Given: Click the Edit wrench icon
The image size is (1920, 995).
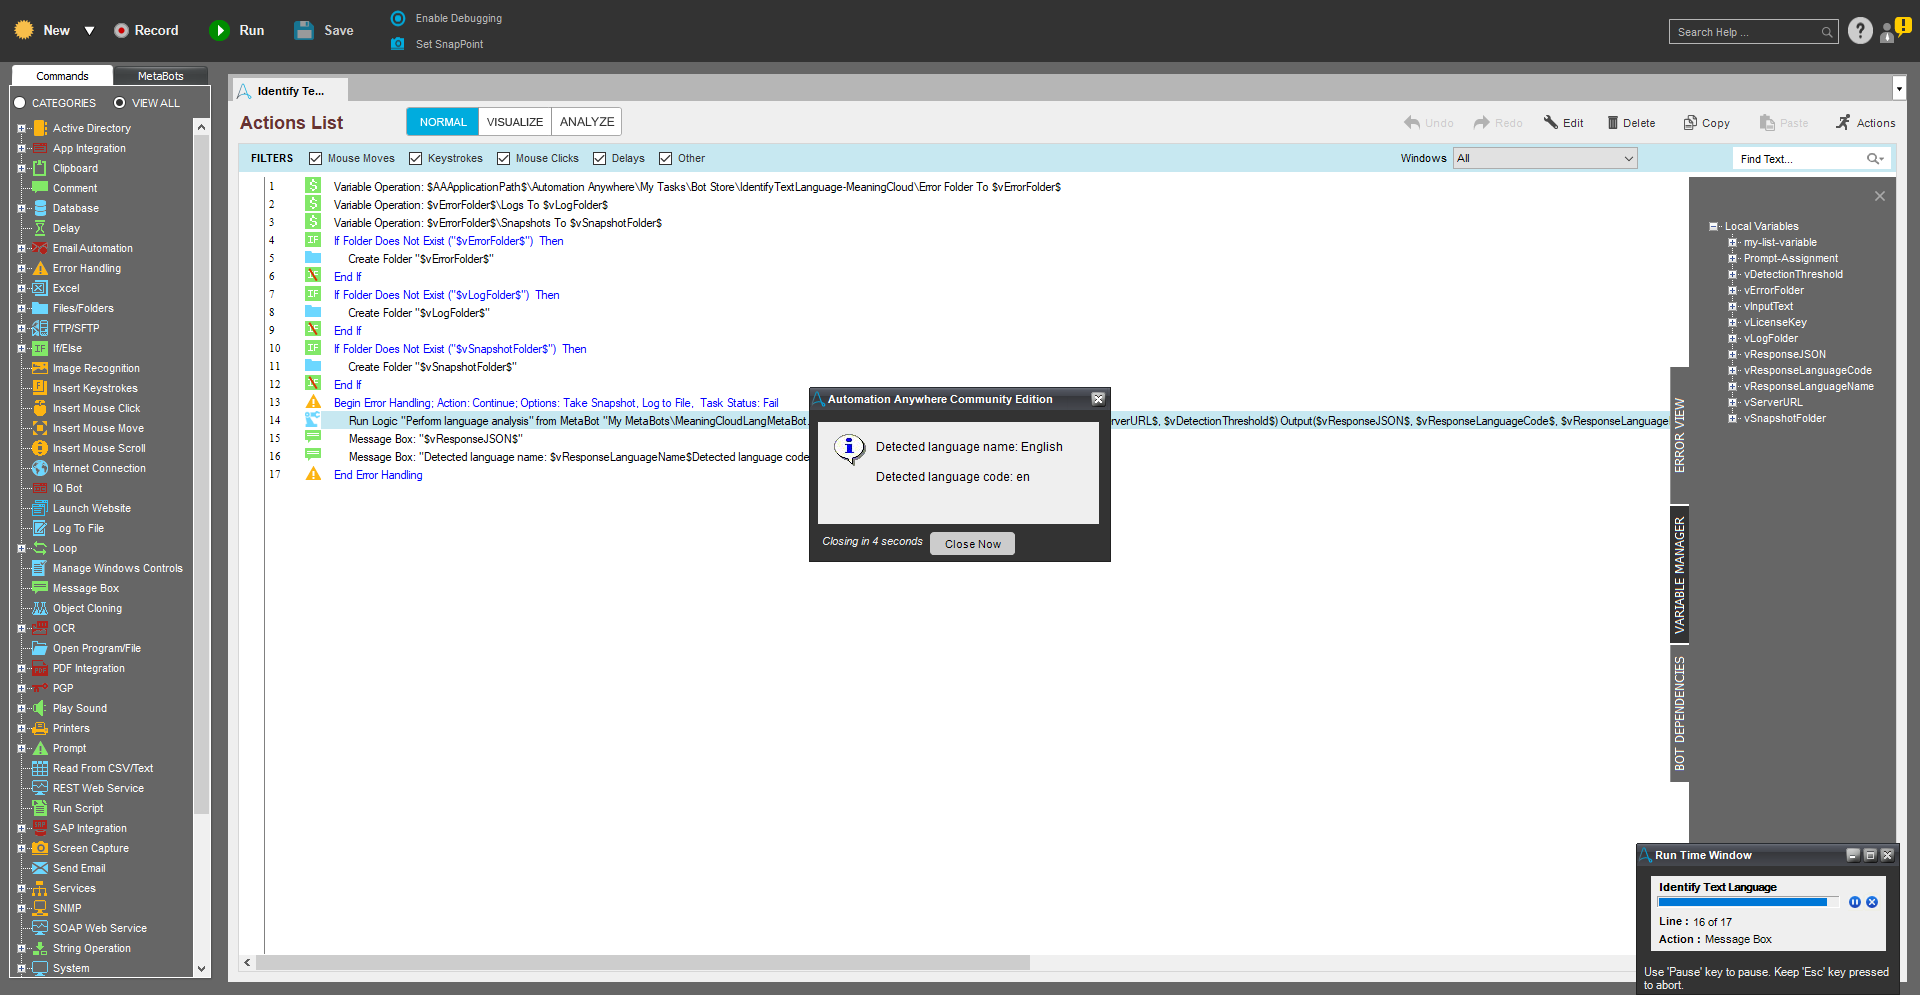Looking at the screenshot, I should point(1551,123).
